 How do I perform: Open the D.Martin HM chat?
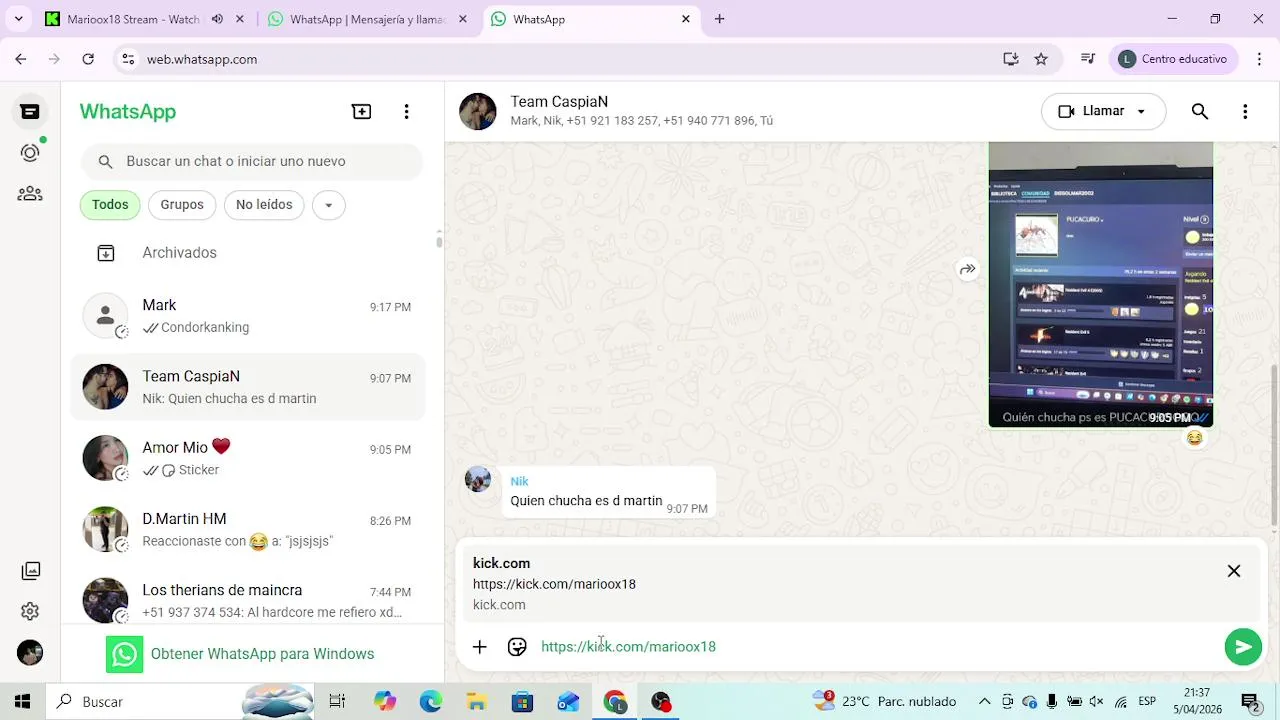tap(247, 530)
